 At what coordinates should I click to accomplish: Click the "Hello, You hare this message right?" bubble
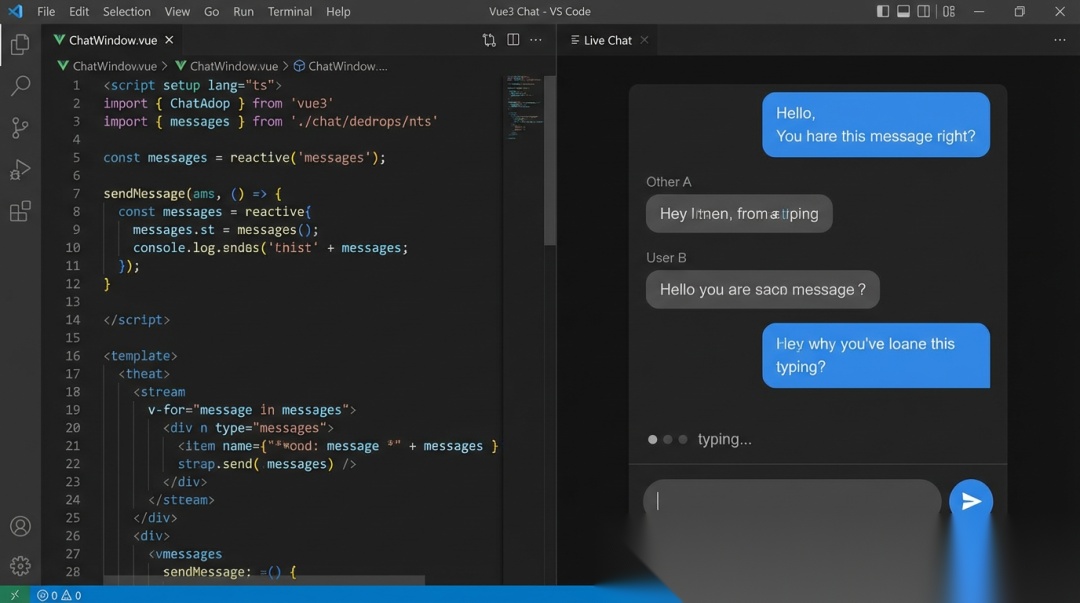pyautogui.click(x=875, y=125)
